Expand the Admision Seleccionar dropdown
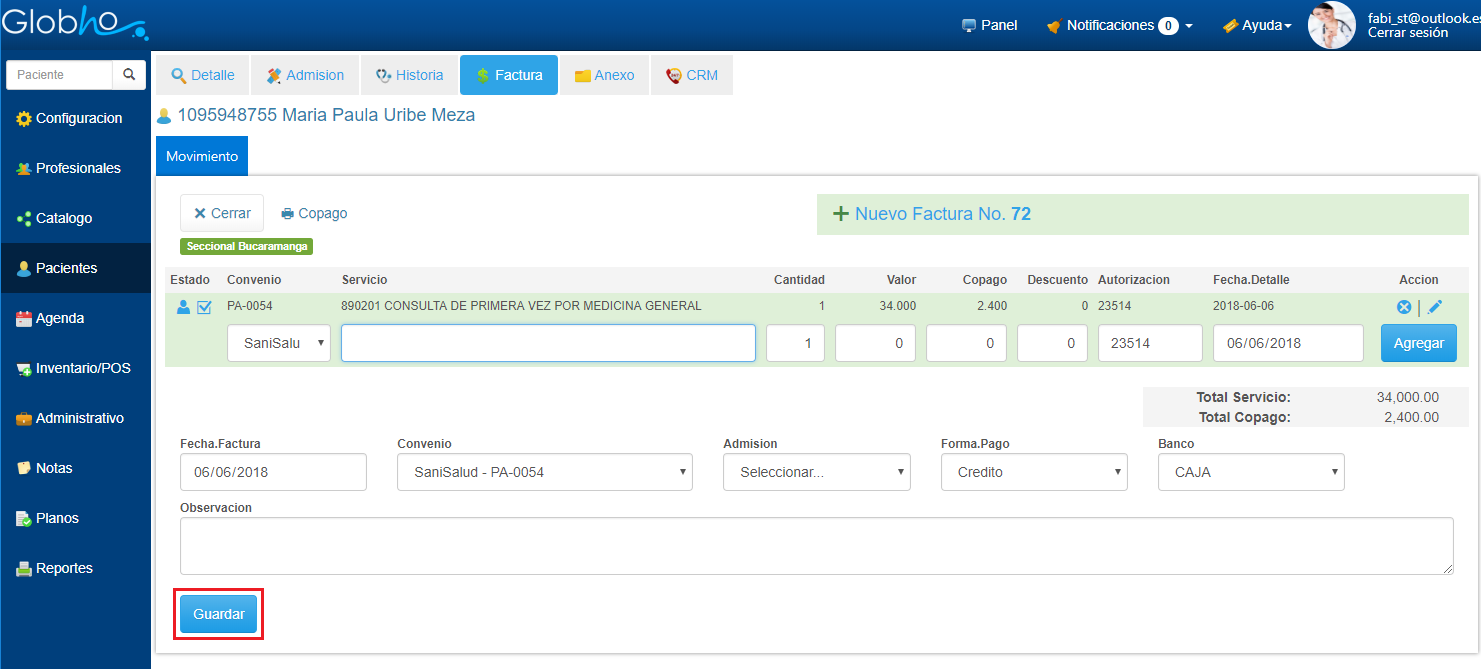The width and height of the screenshot is (1481, 669). 816,472
